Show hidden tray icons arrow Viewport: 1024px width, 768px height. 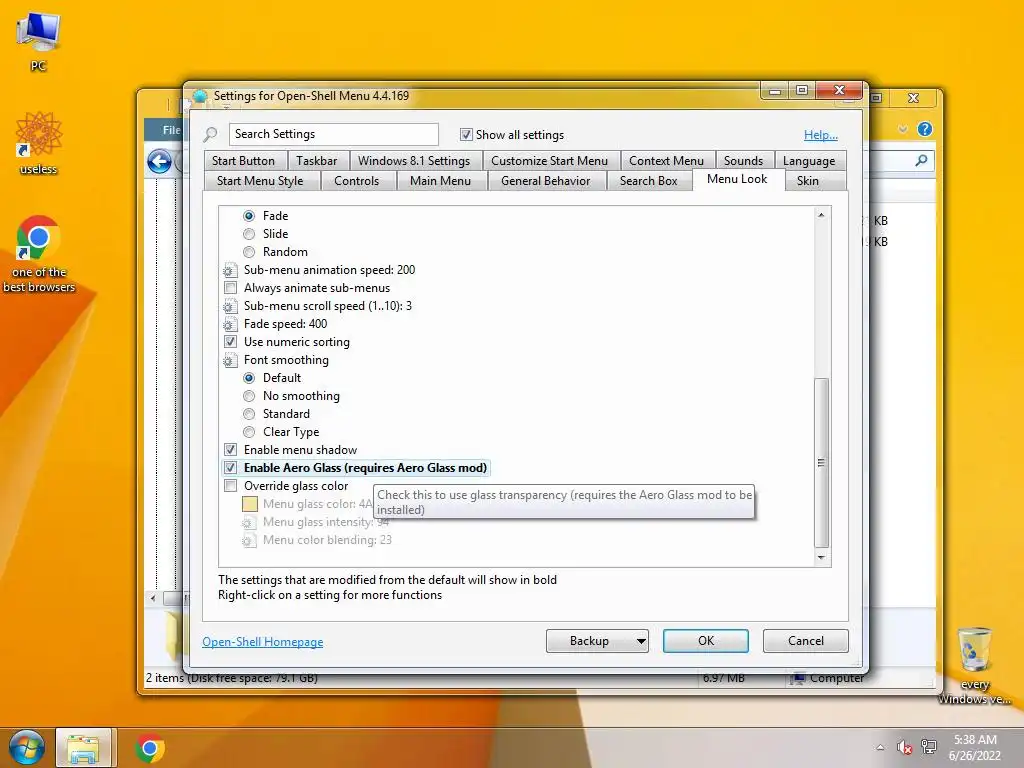(x=880, y=747)
